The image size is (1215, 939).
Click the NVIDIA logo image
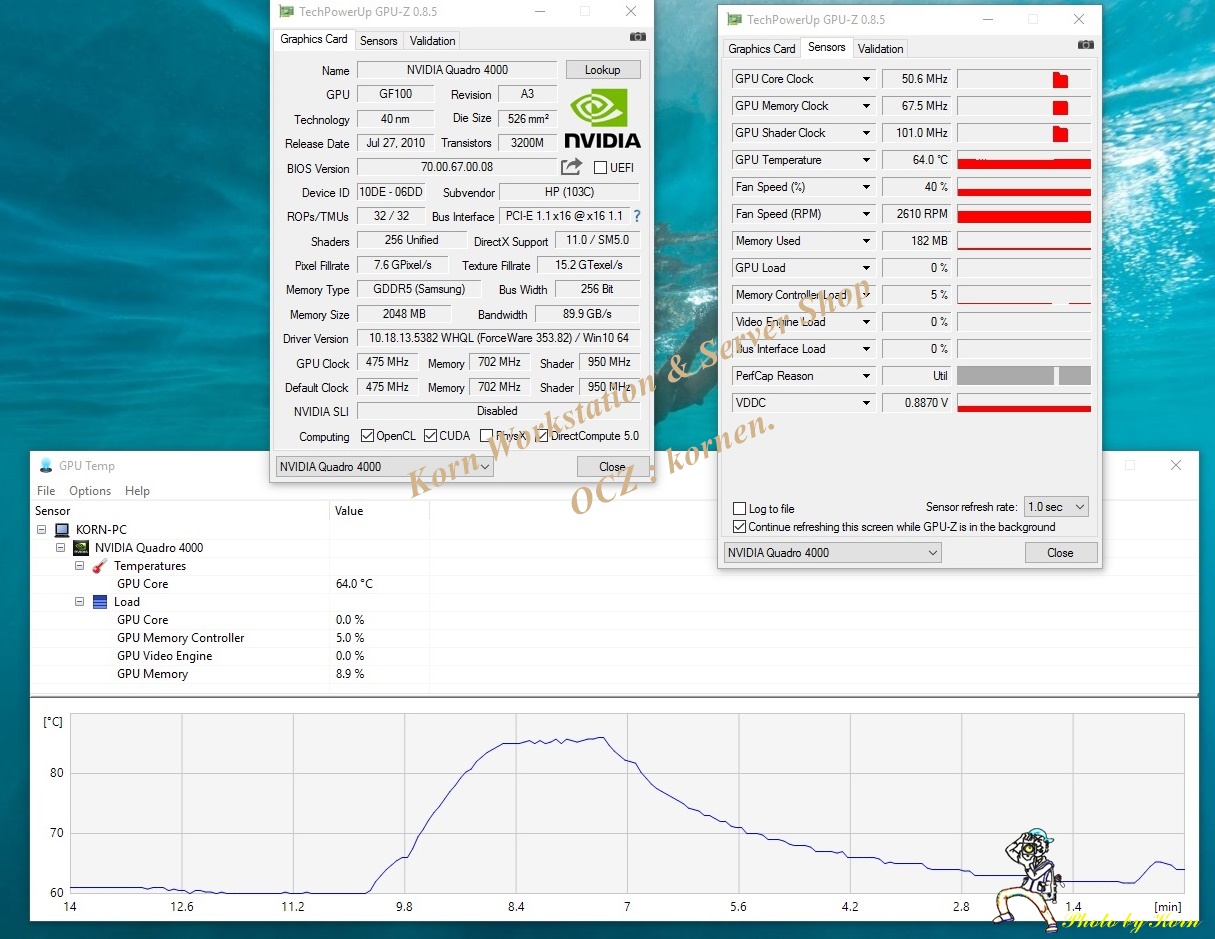point(602,118)
